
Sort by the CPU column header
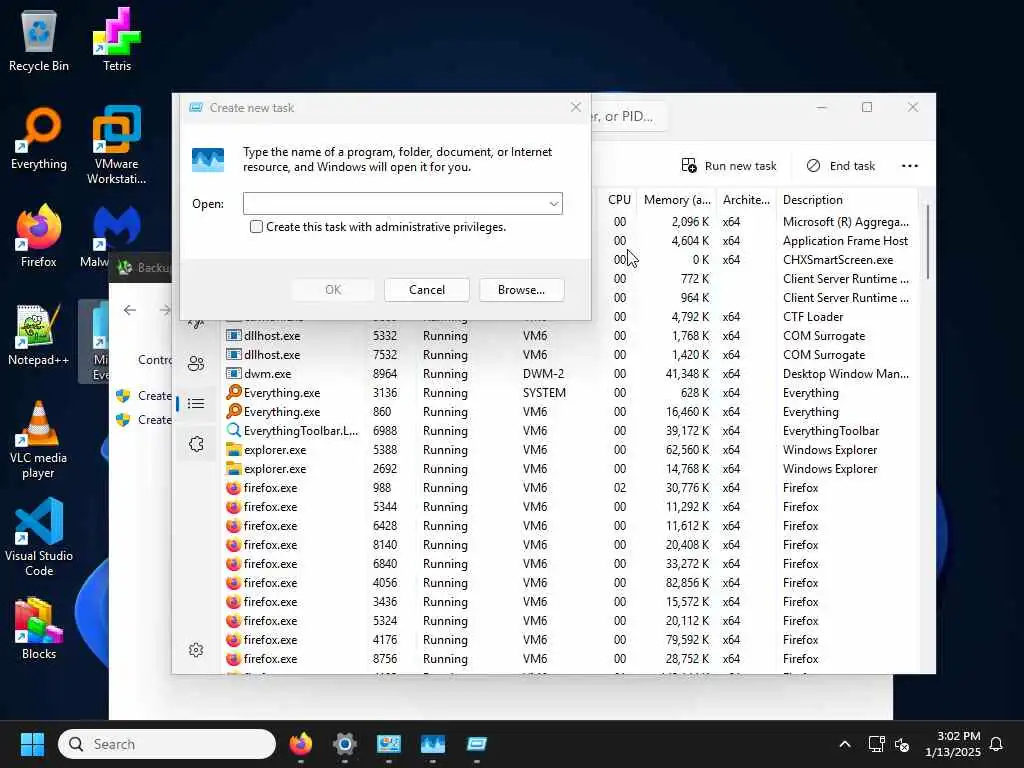[619, 200]
